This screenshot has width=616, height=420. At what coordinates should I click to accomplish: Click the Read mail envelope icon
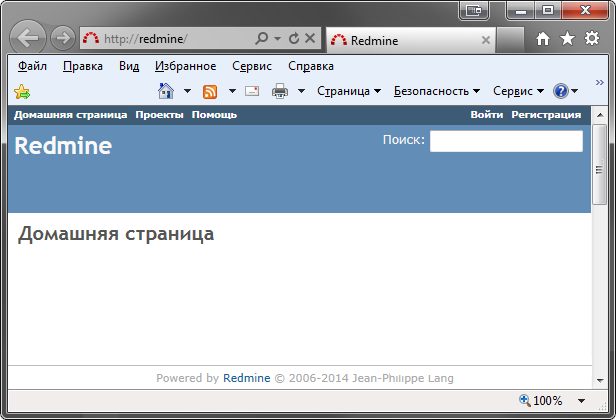(x=252, y=91)
